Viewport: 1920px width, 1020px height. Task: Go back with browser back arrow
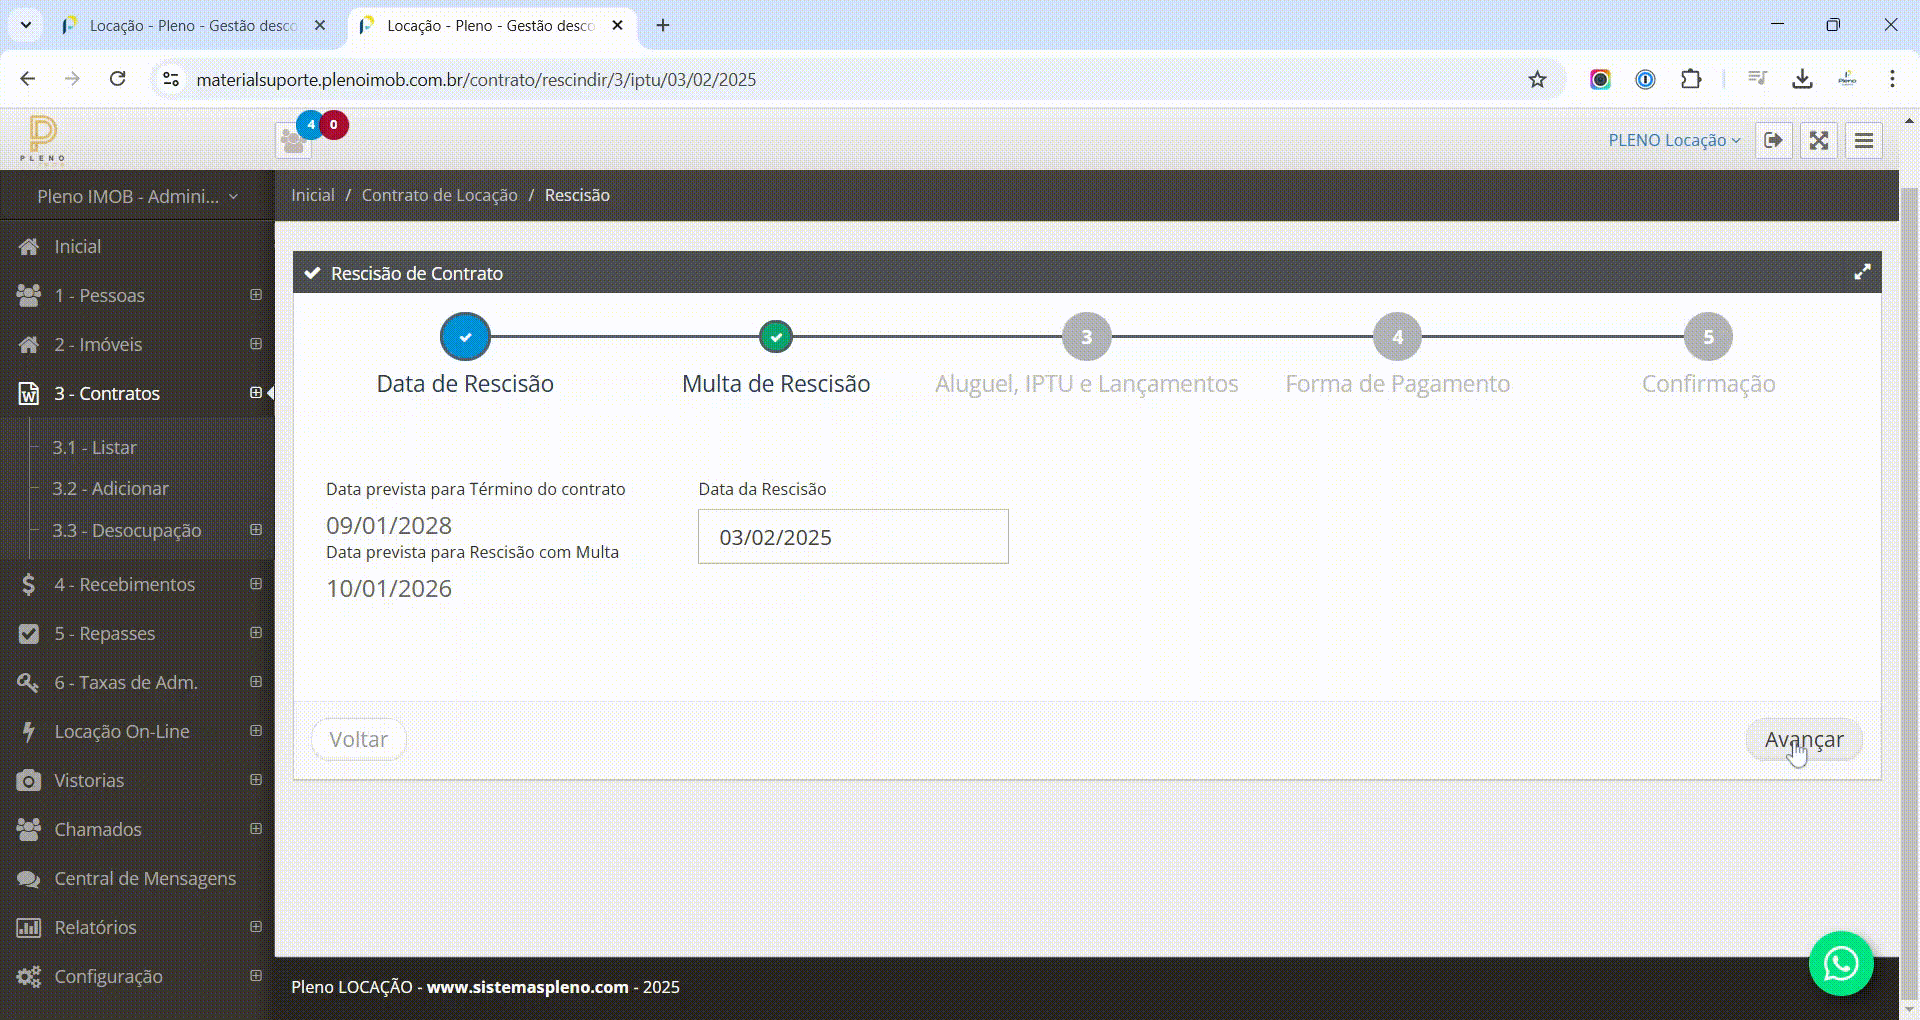click(28, 79)
